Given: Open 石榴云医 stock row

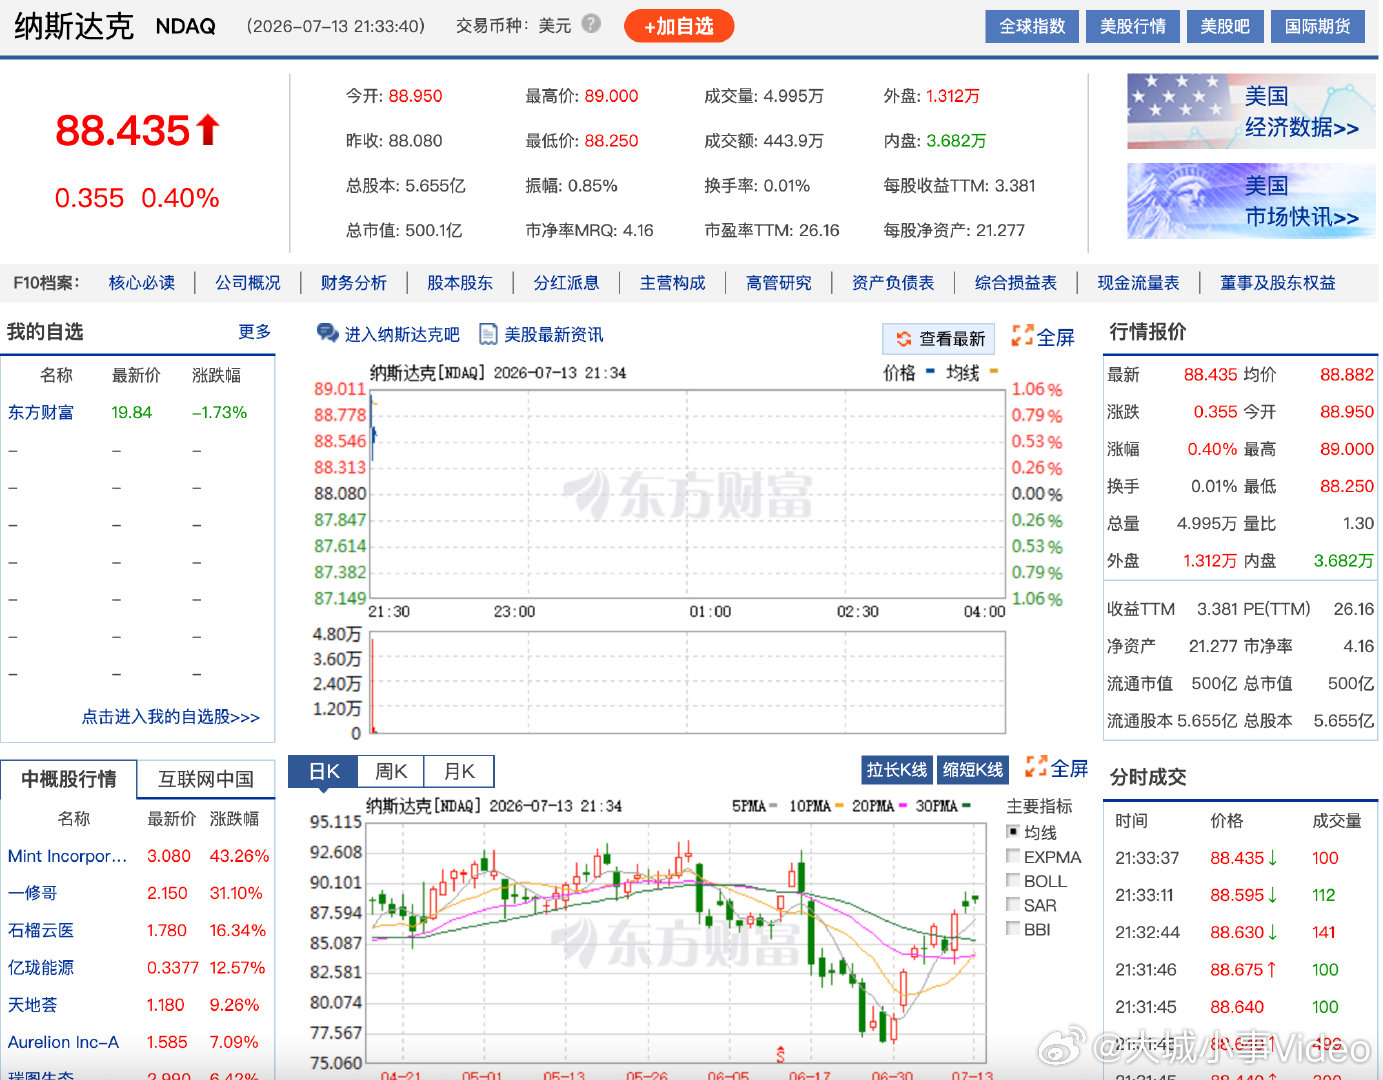Looking at the screenshot, I should (x=138, y=930).
